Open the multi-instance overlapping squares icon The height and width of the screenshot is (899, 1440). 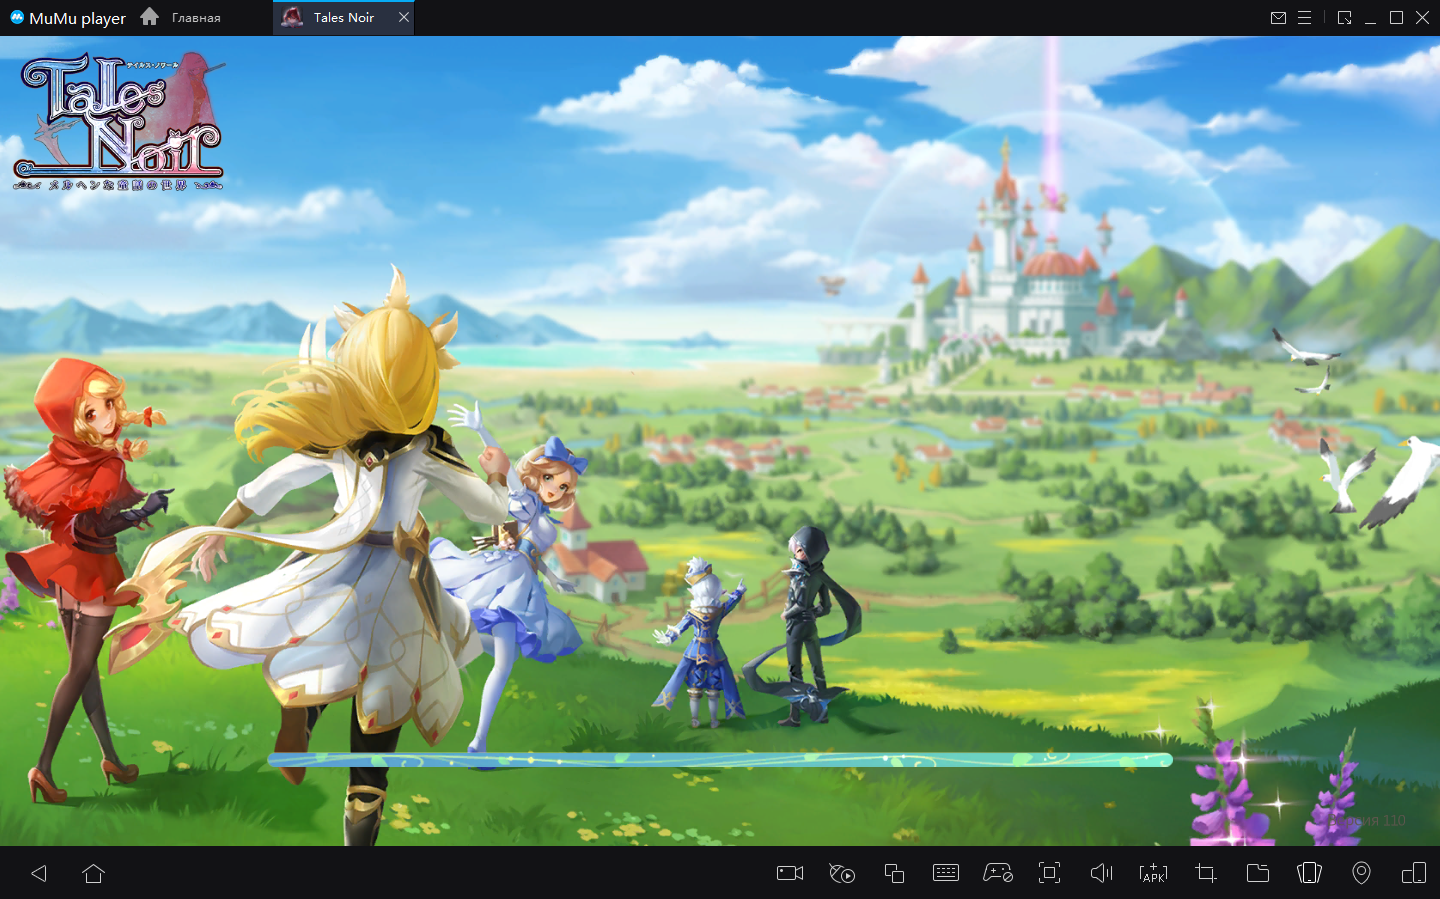pos(894,873)
